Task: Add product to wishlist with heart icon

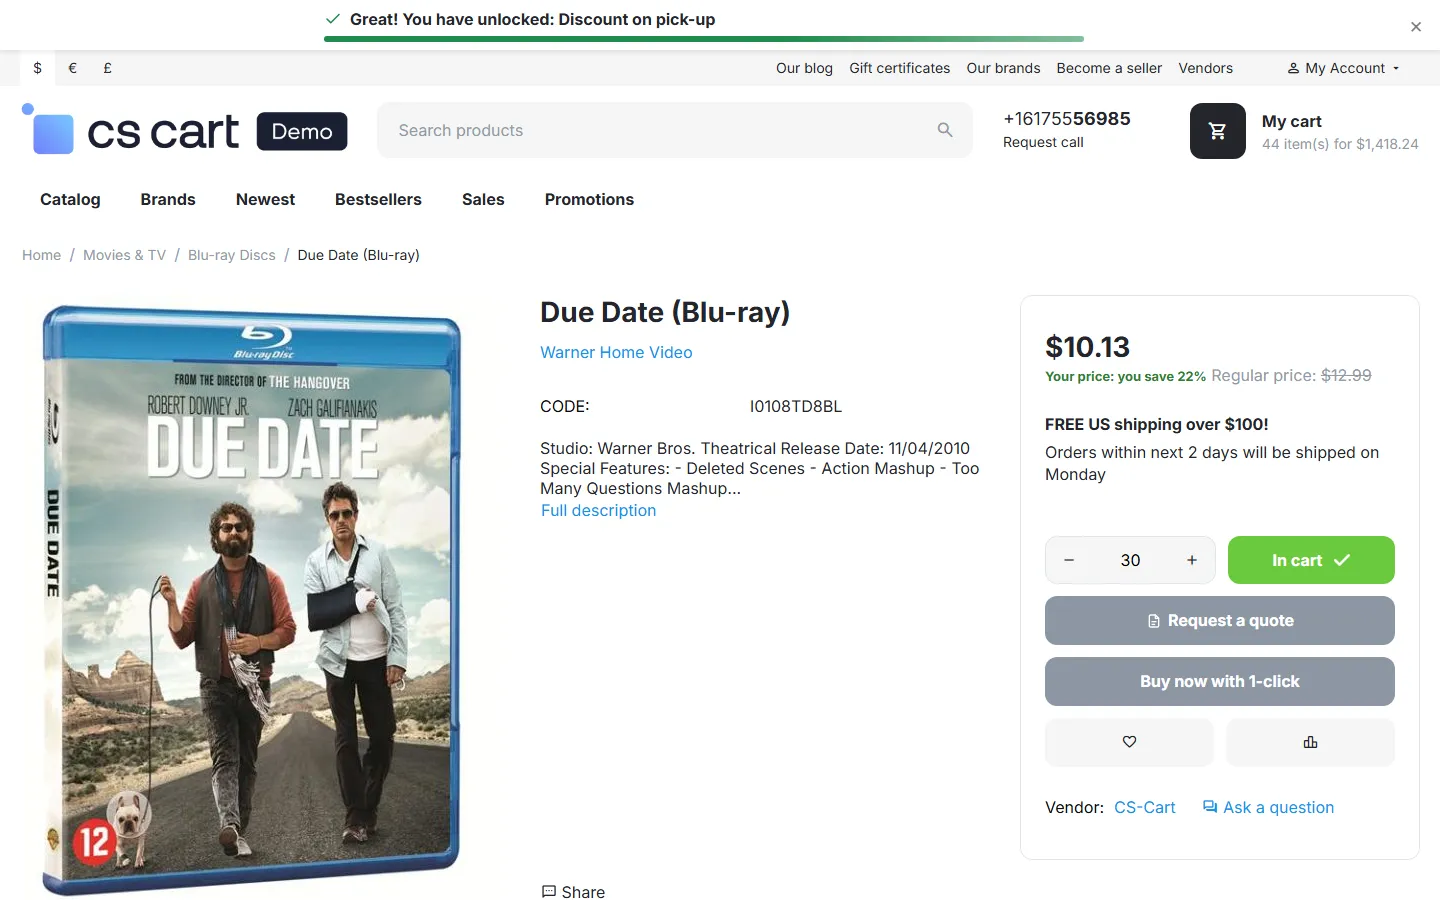Action: [1129, 742]
